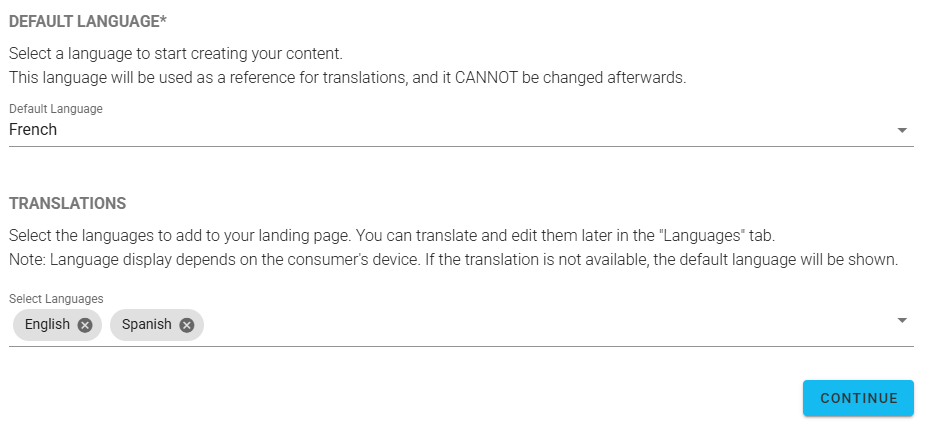Open the Default Language dropdown arrow
Screen dimensions: 926x427
coord(901,130)
